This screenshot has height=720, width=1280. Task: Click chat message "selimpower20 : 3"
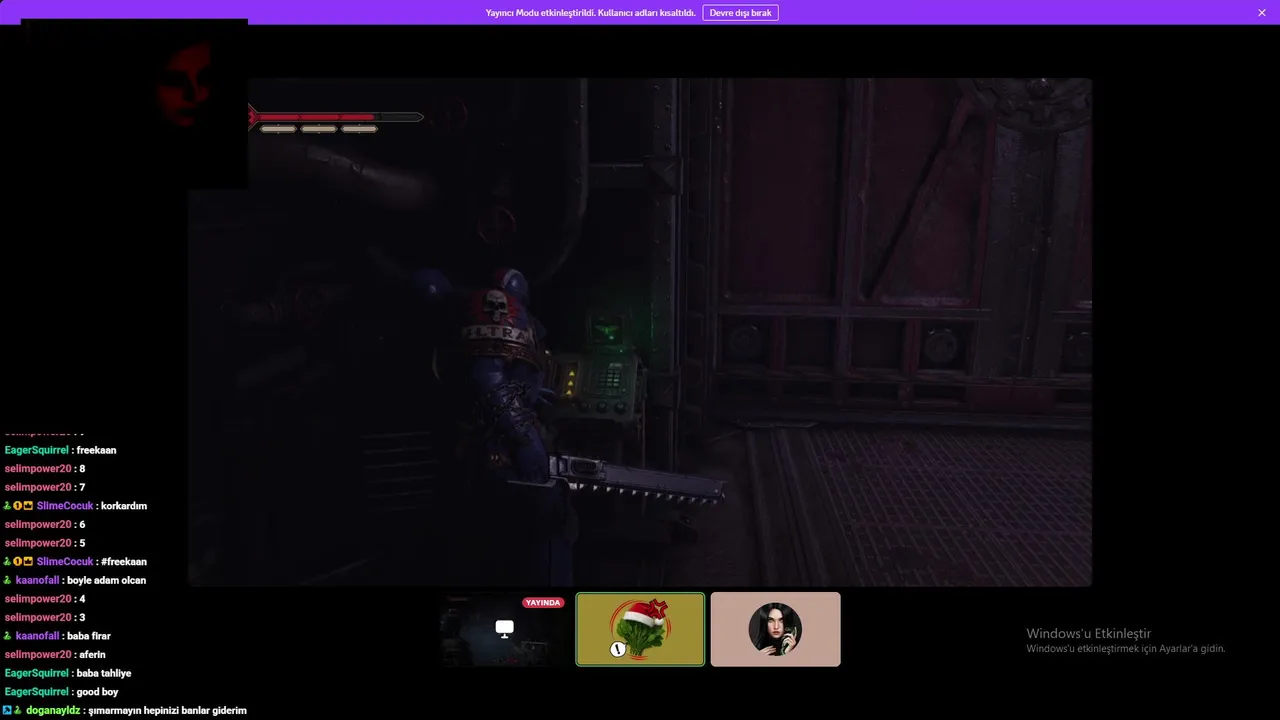(45, 618)
